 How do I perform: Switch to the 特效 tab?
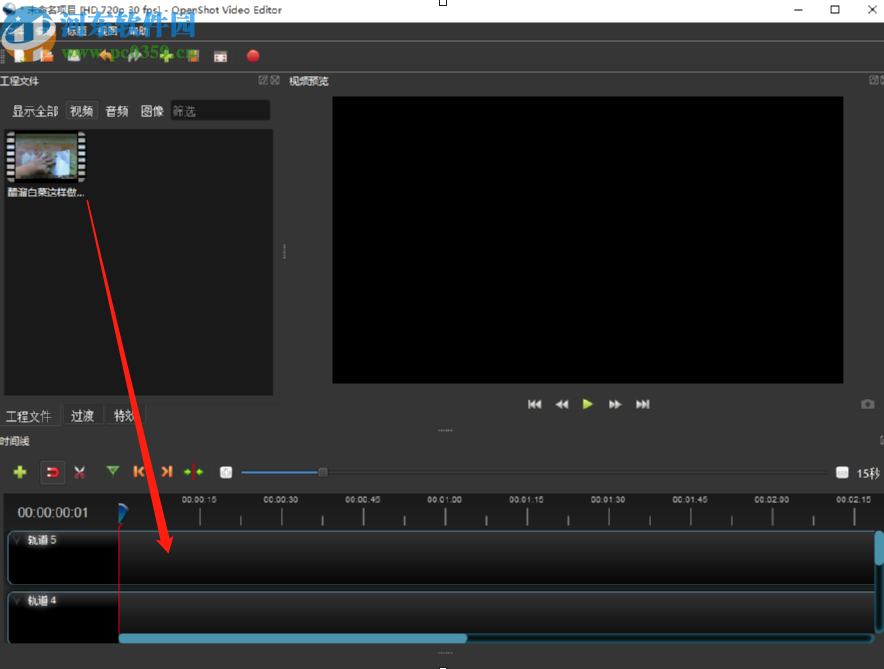[x=124, y=415]
